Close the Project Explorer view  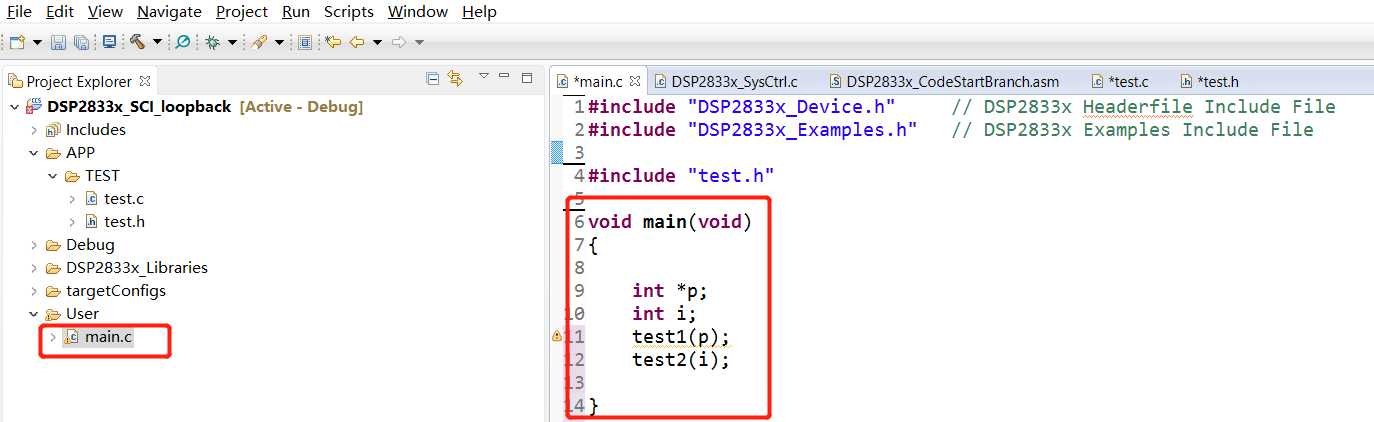coord(145,81)
